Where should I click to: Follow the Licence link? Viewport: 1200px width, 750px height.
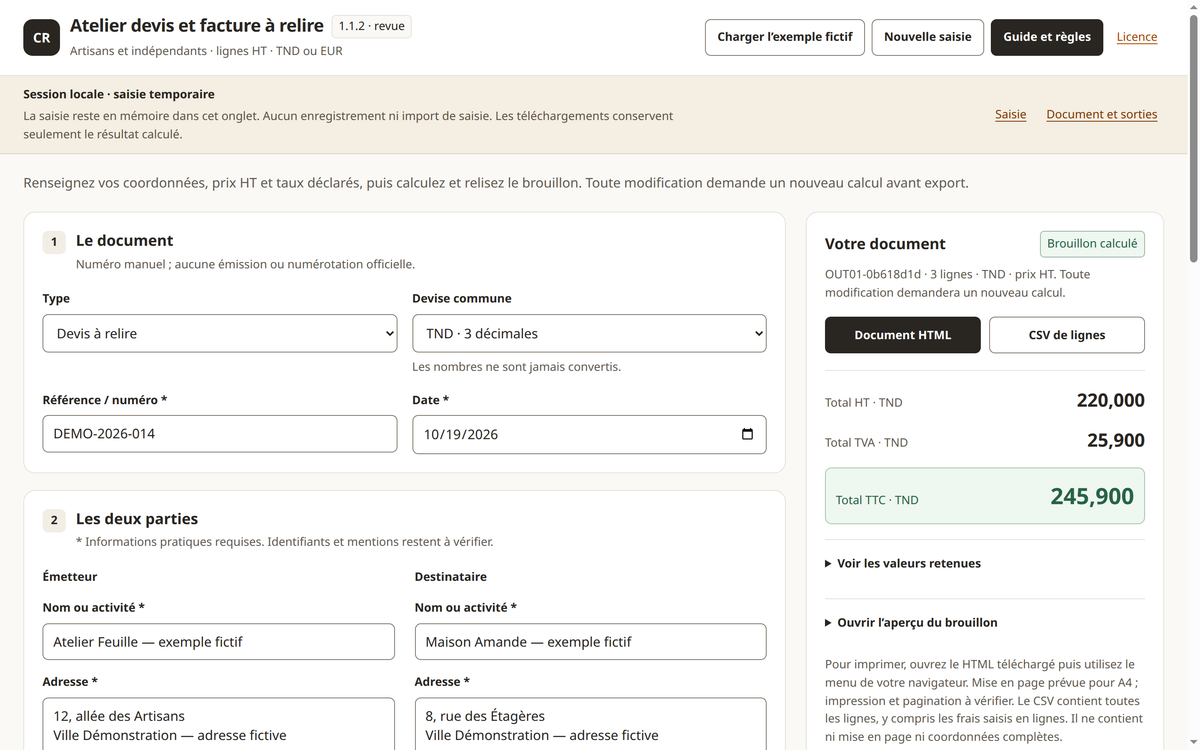tap(1137, 37)
